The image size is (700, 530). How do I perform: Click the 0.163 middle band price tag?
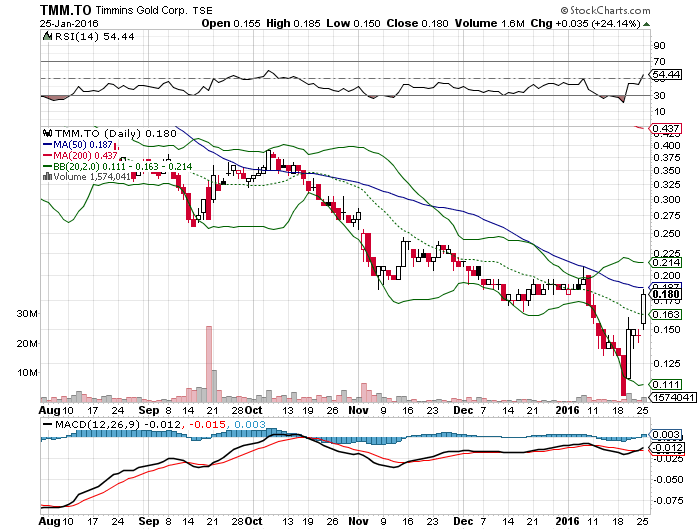click(666, 314)
